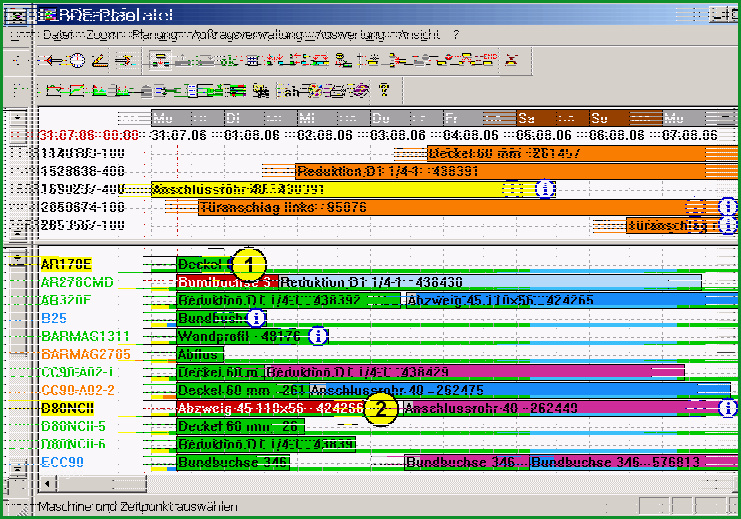Open the Auftragsverwaltung menu

(x=247, y=35)
